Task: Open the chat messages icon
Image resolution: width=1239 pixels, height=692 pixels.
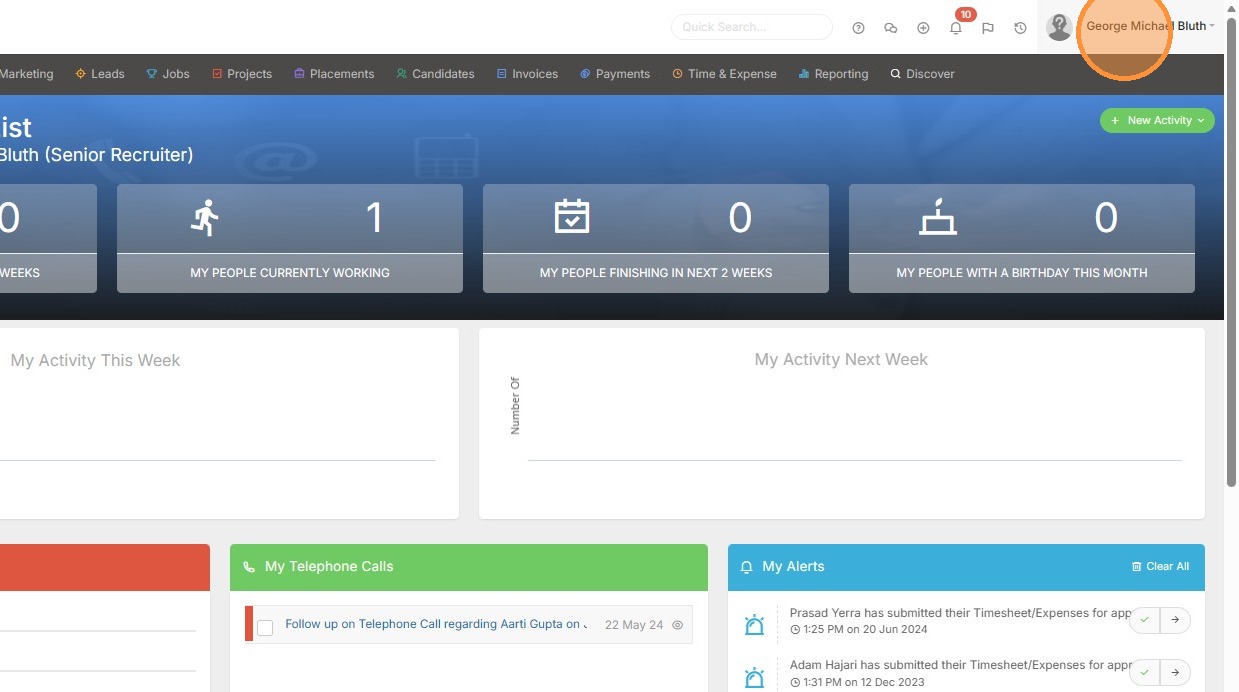Action: pyautogui.click(x=890, y=28)
